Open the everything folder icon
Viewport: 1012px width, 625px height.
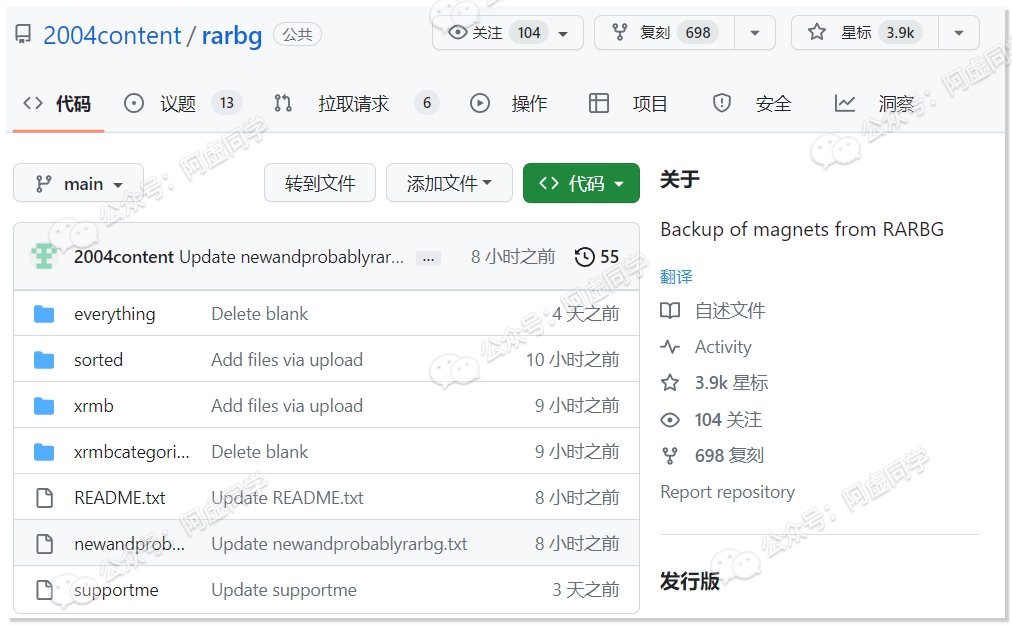pos(44,313)
